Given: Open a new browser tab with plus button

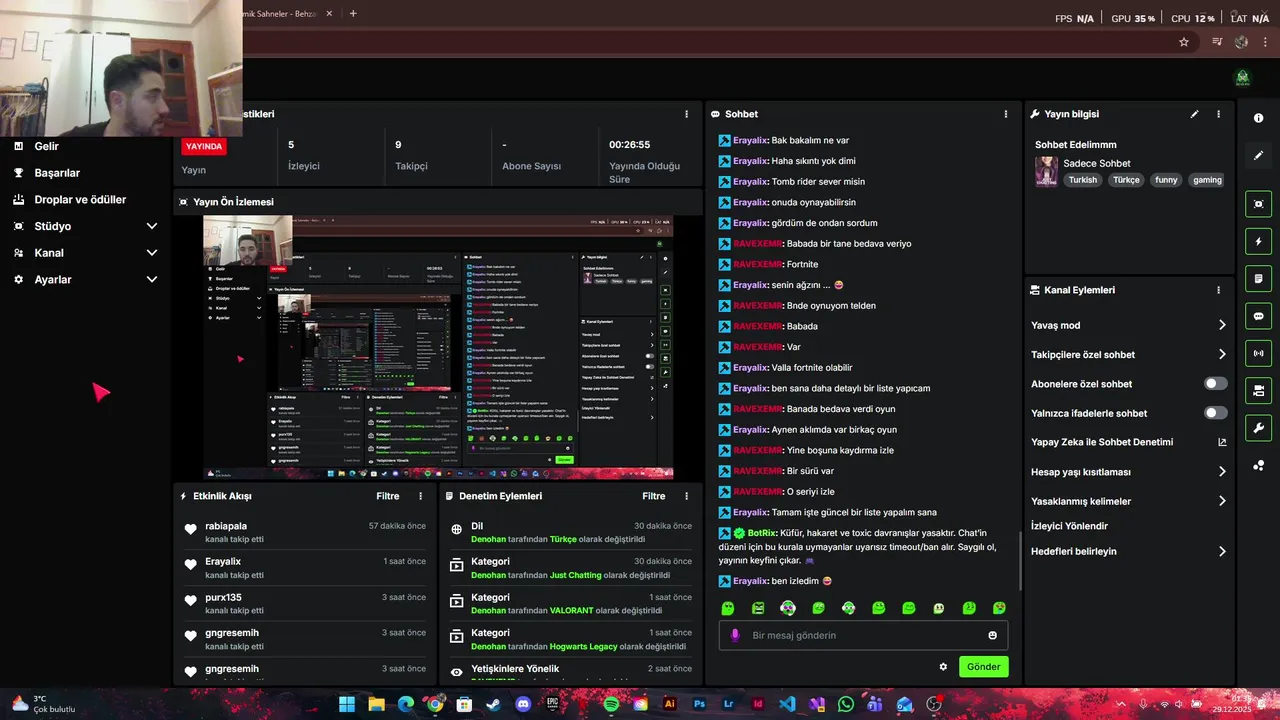Looking at the screenshot, I should 353,14.
